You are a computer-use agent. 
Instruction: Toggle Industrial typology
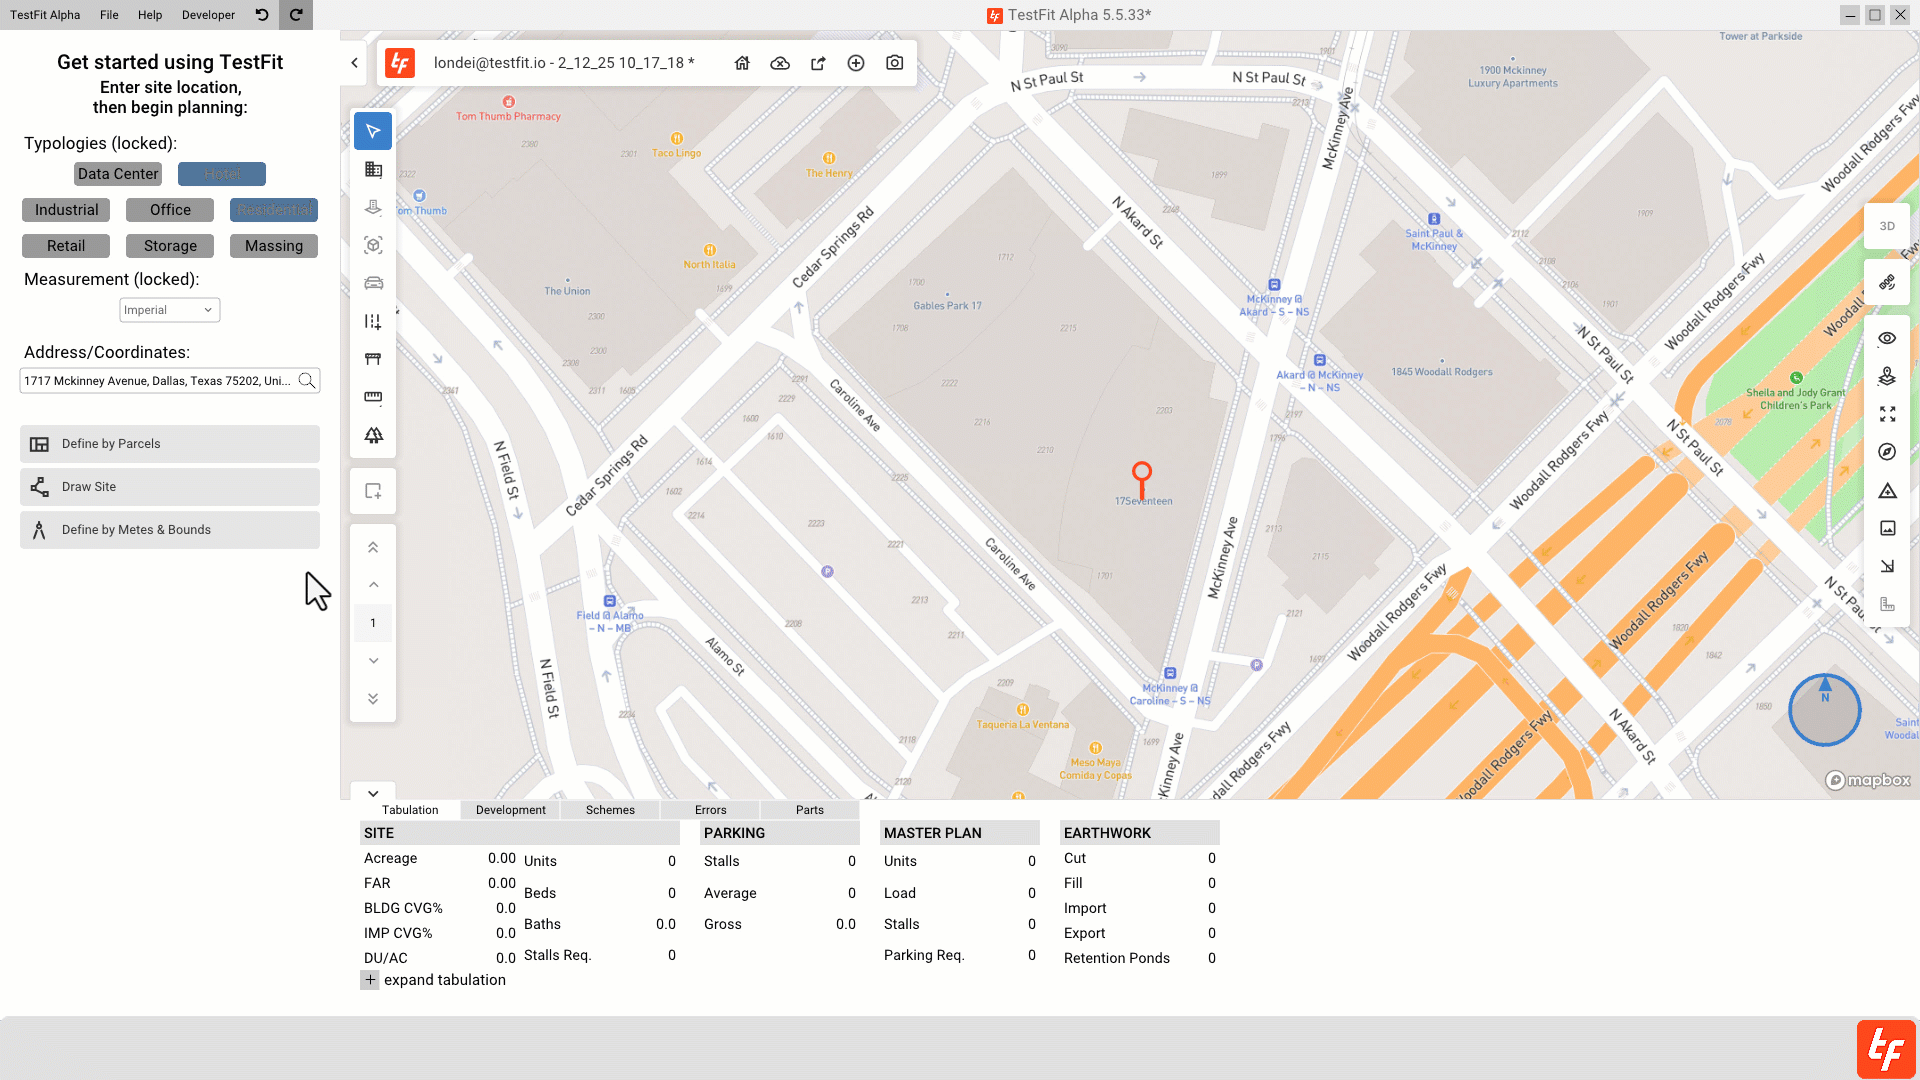pyautogui.click(x=66, y=210)
